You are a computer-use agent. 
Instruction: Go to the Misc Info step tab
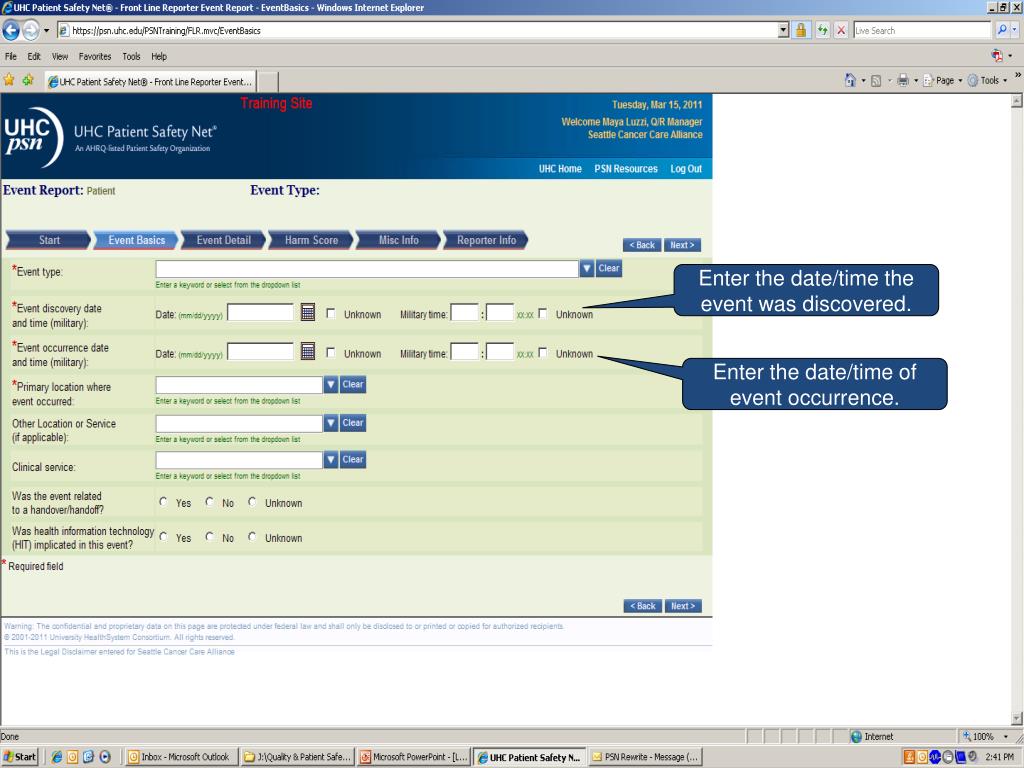tap(398, 240)
